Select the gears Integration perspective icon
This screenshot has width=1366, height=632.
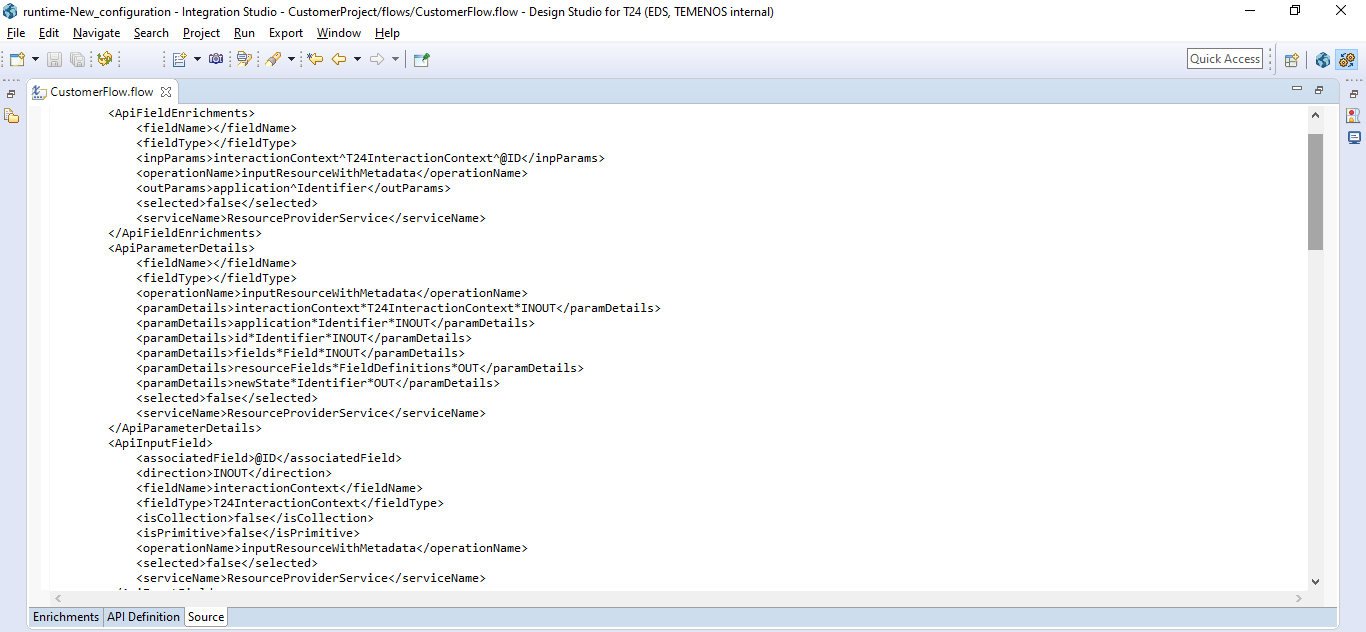coord(1346,60)
